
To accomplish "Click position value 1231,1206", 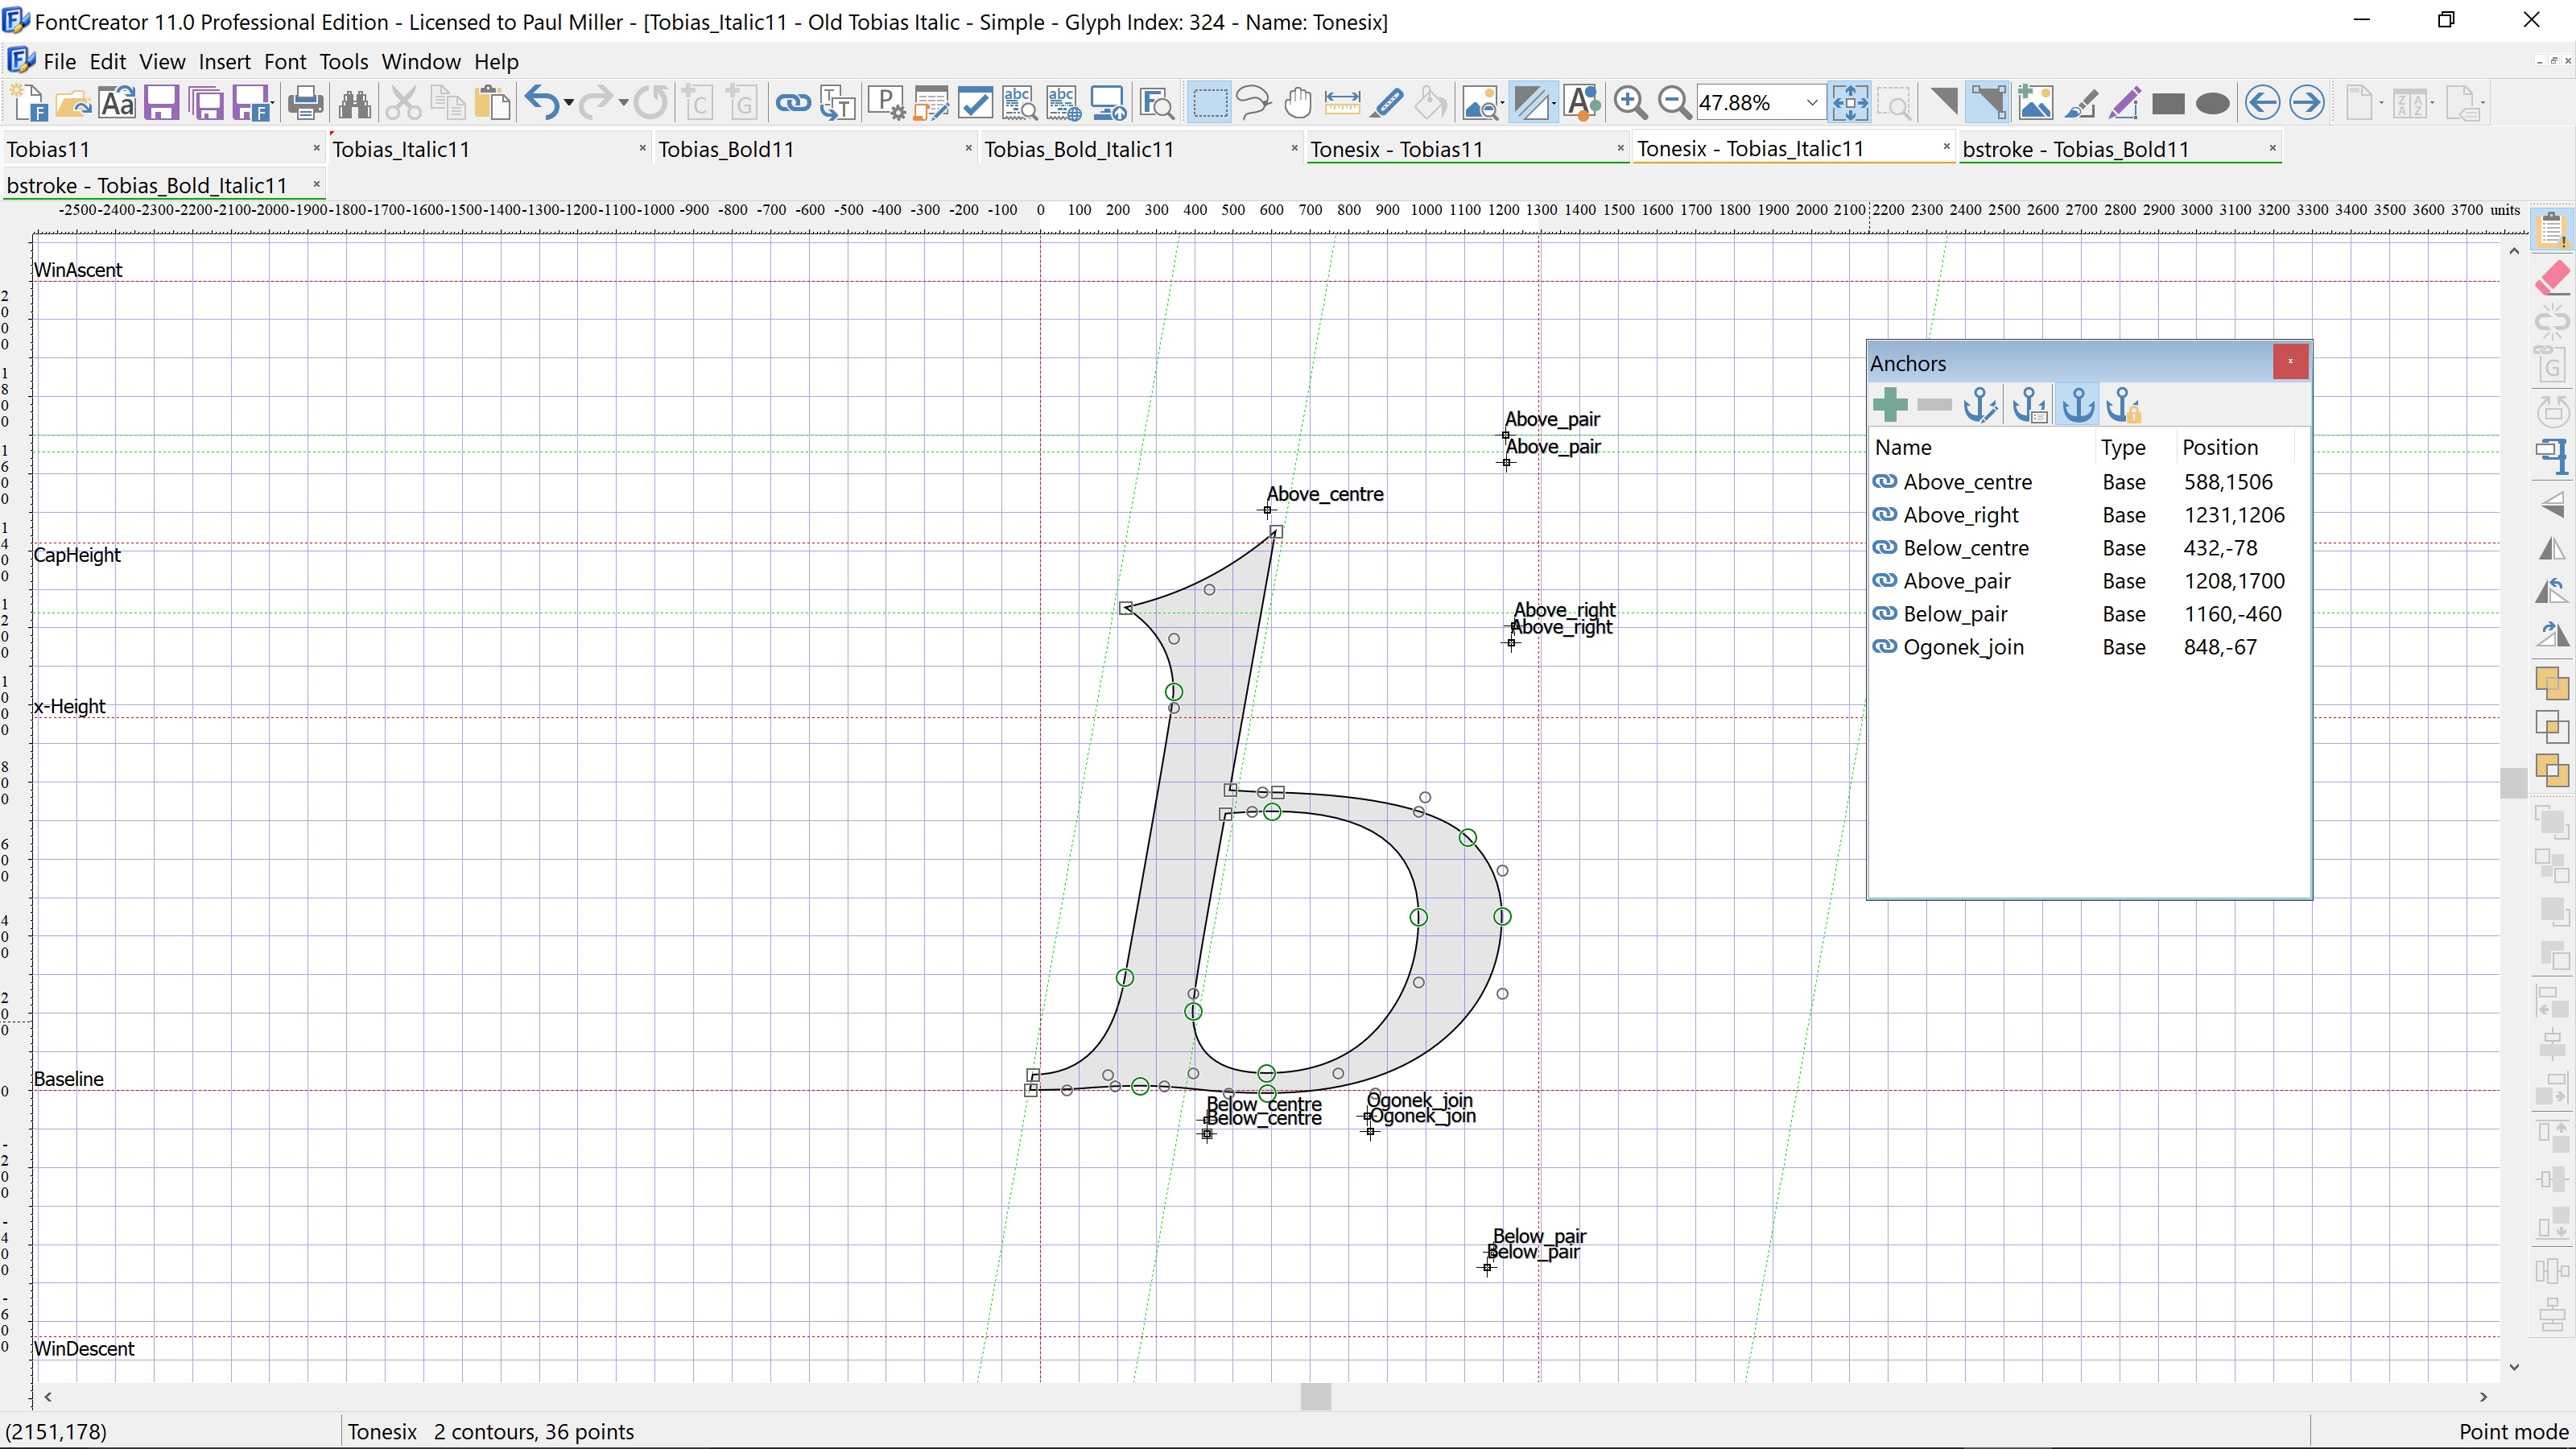I will click(2234, 515).
